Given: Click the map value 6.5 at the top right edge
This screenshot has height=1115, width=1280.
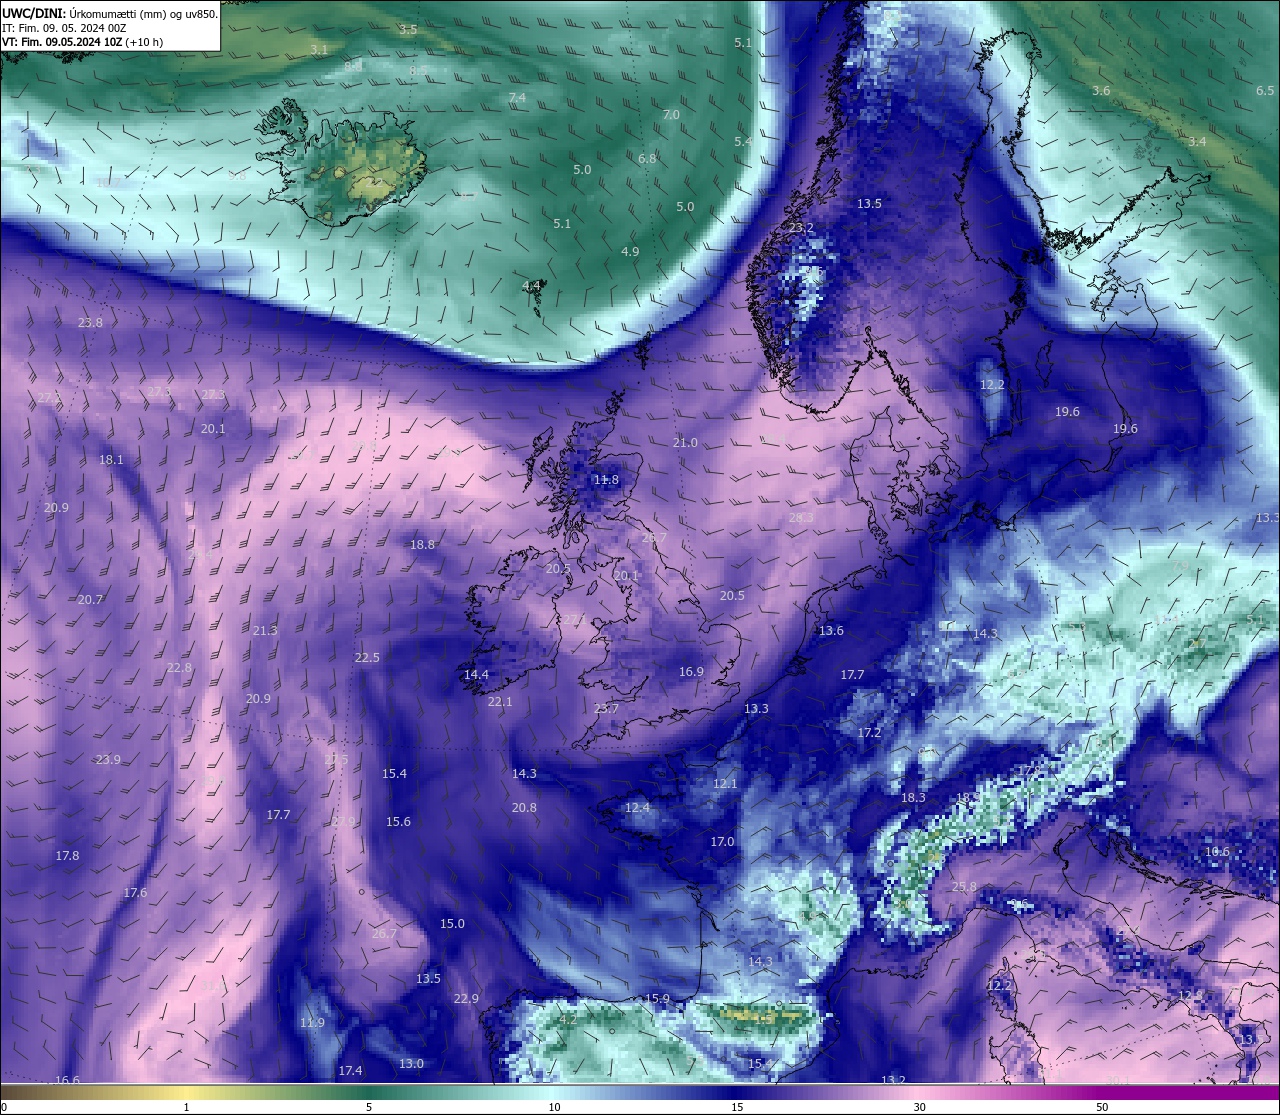Looking at the screenshot, I should [x=1264, y=90].
